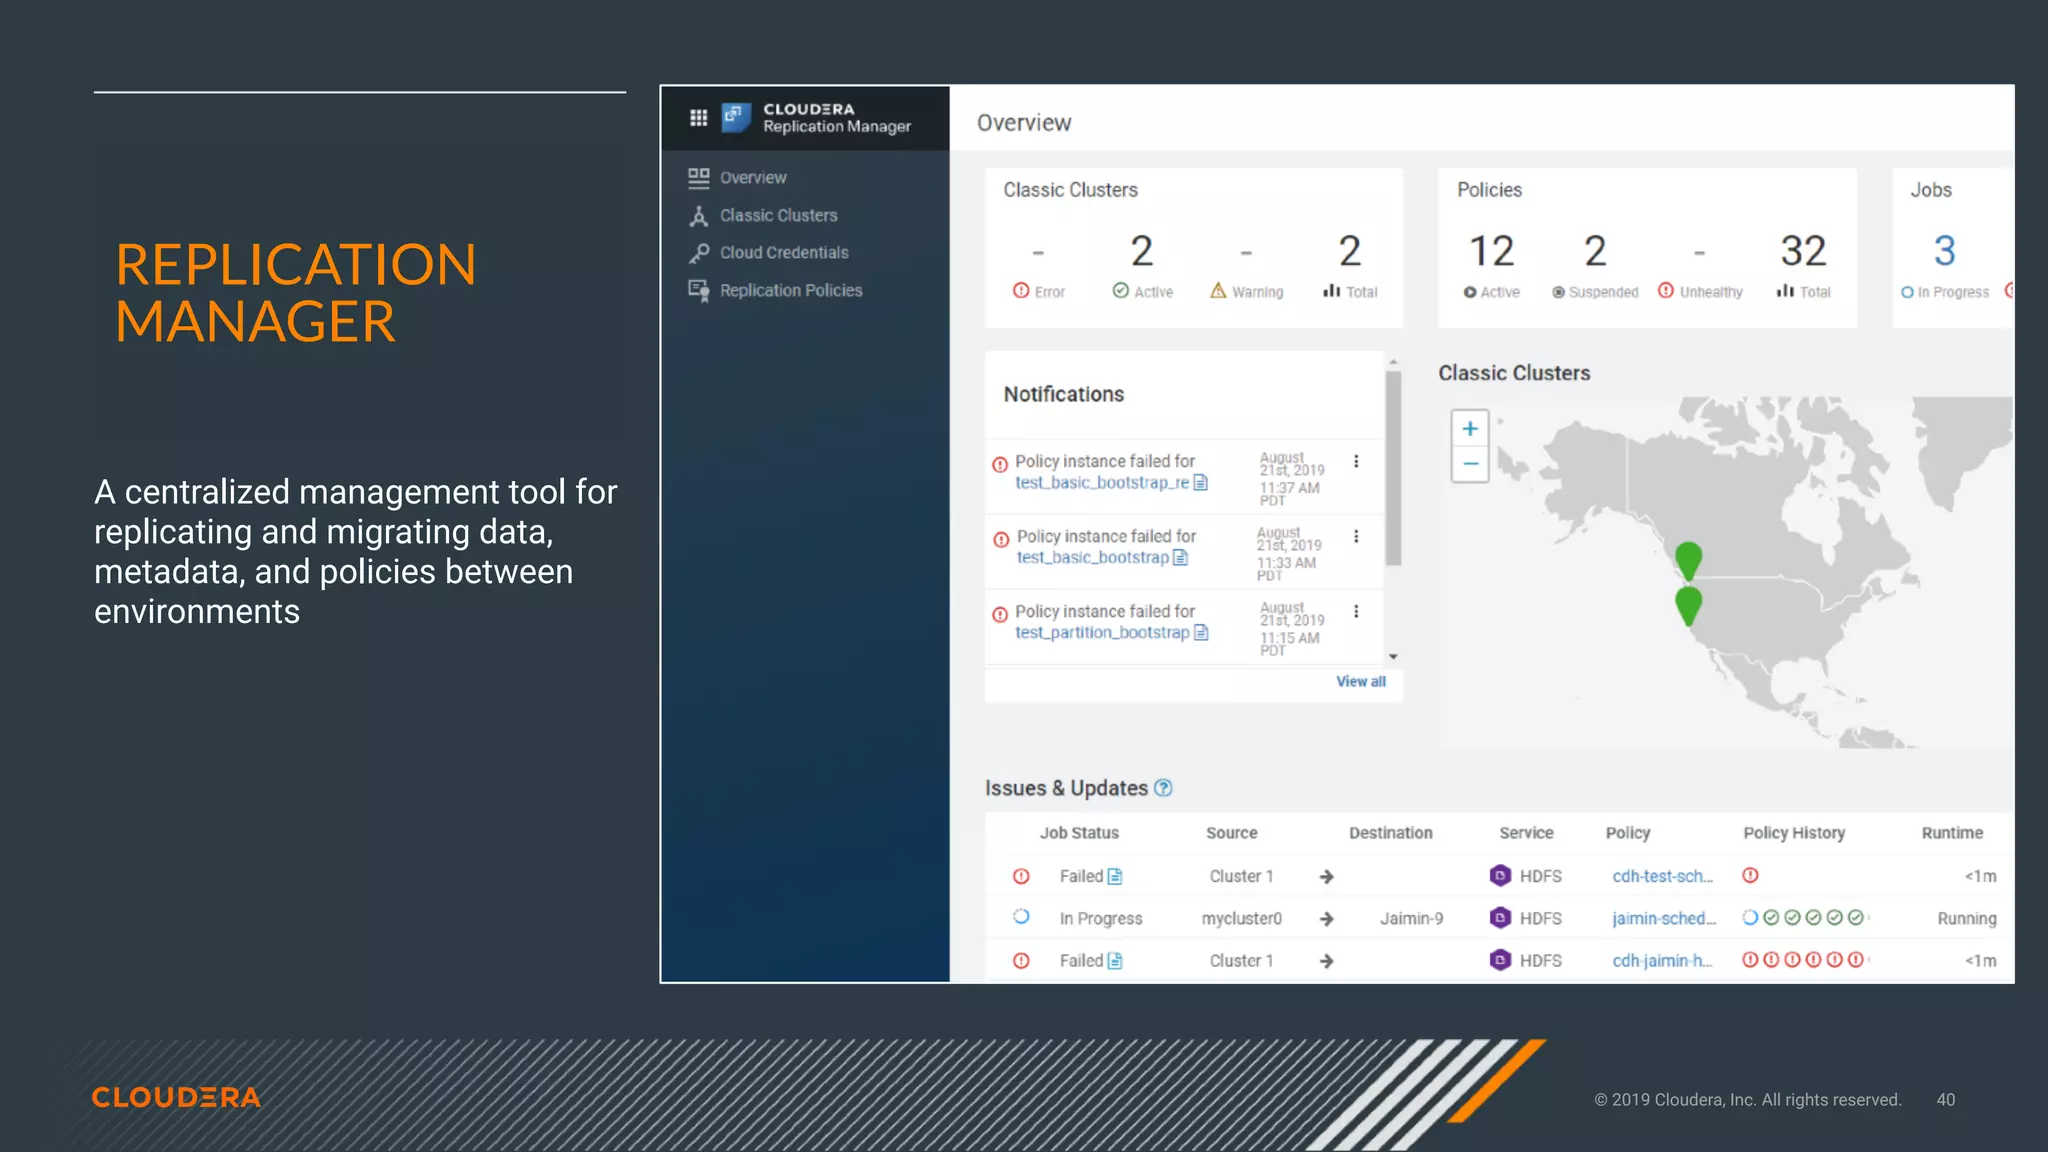
Task: Click the lower green map cluster marker
Action: point(1688,605)
